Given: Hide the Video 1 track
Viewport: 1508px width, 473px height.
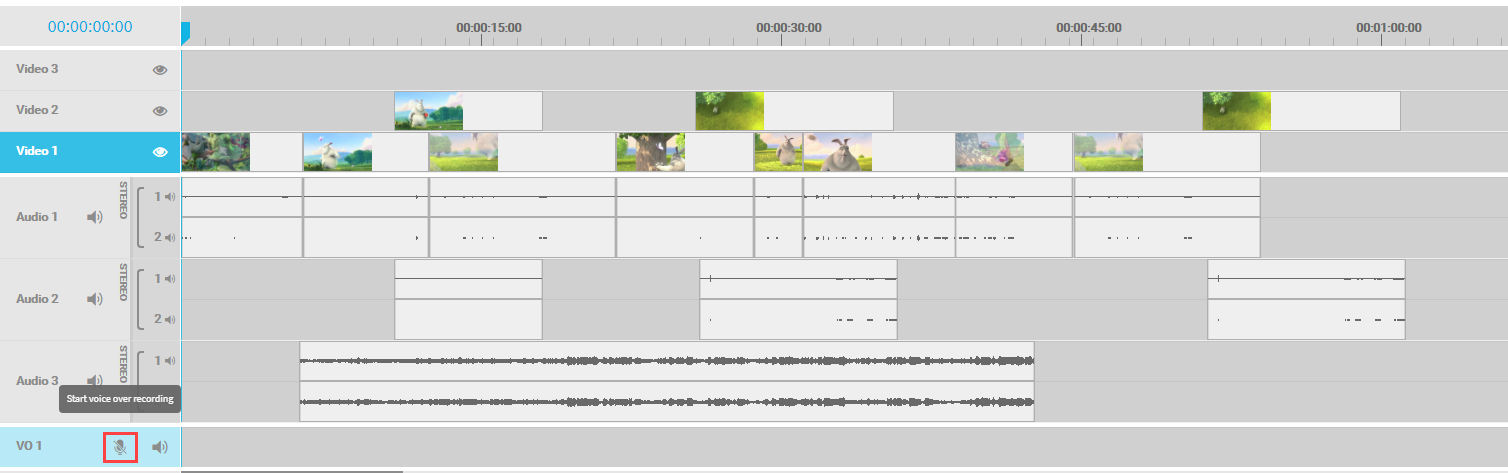Looking at the screenshot, I should click(159, 152).
